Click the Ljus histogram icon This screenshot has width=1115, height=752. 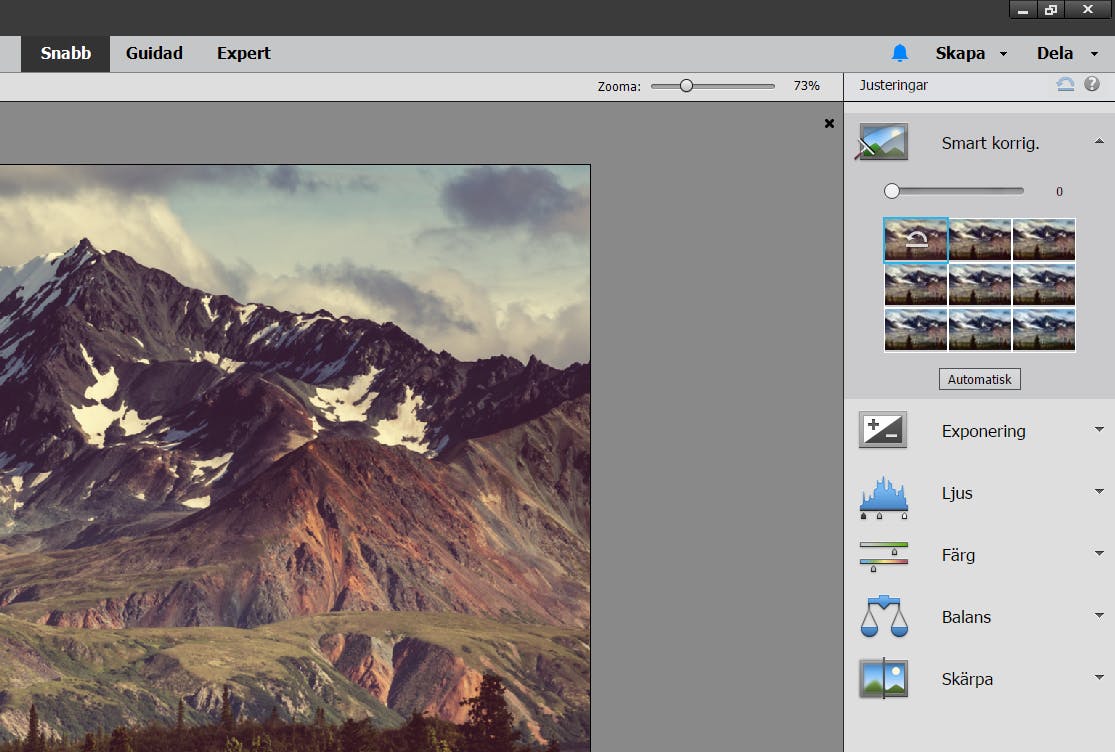tap(884, 497)
